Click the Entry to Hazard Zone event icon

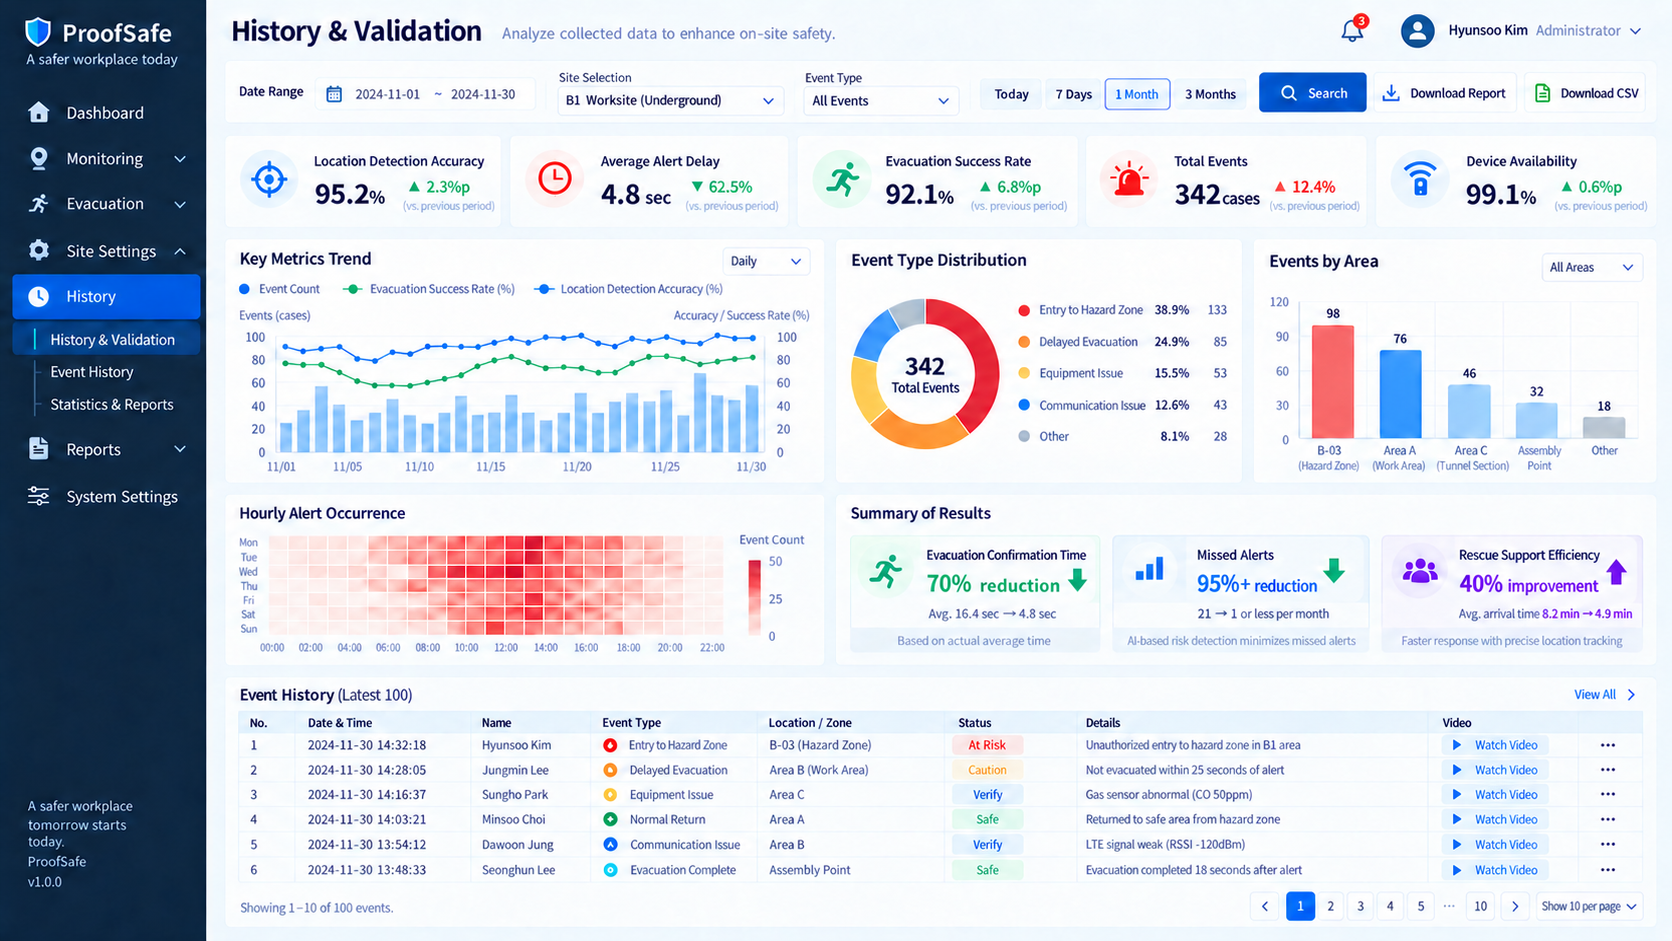tap(610, 745)
